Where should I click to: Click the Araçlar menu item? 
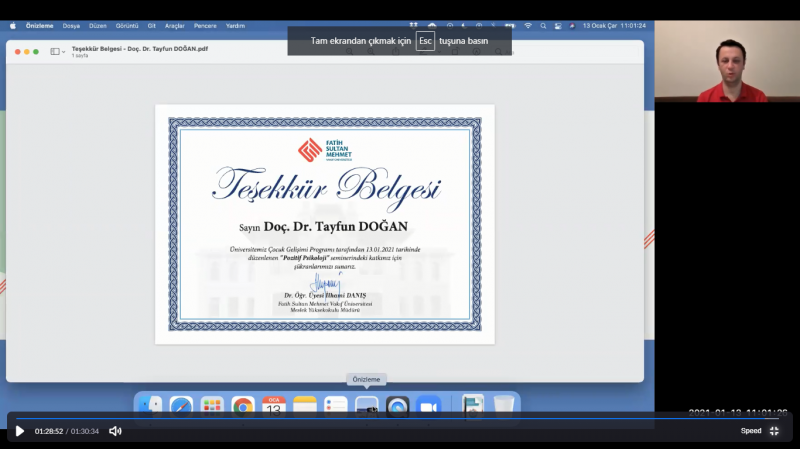(175, 25)
